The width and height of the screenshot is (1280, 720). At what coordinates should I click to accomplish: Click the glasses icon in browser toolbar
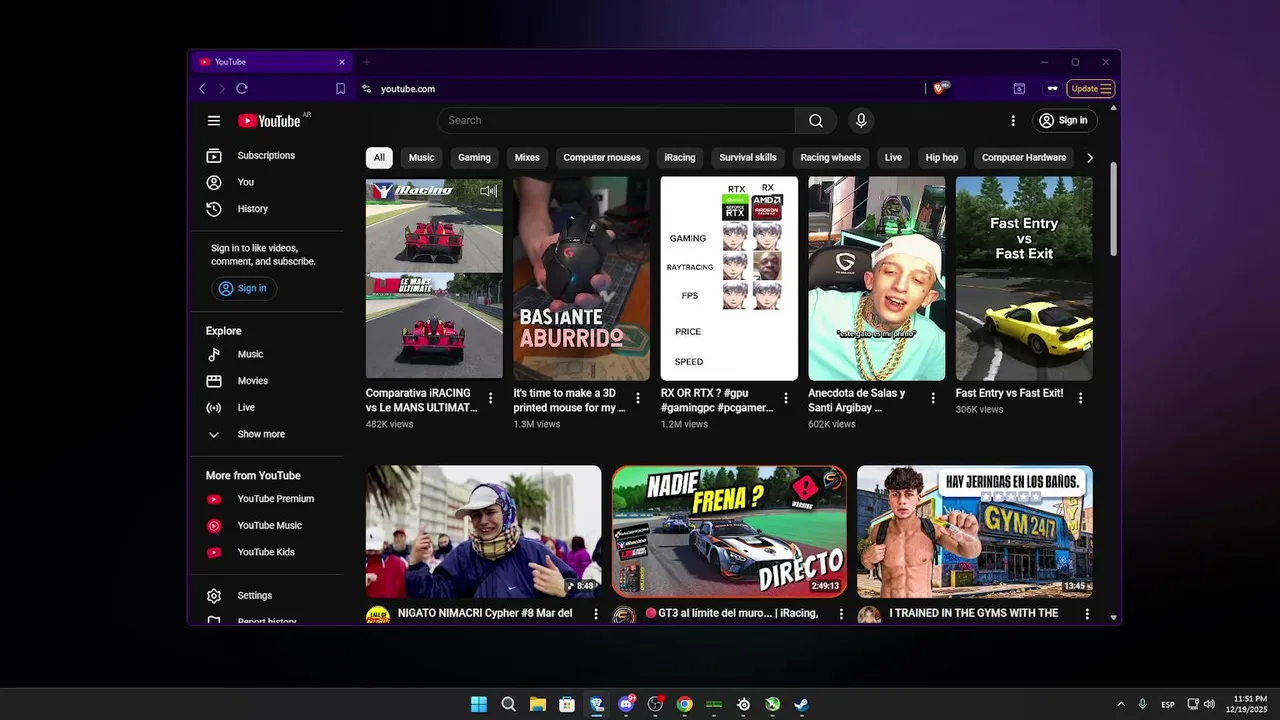point(1052,89)
